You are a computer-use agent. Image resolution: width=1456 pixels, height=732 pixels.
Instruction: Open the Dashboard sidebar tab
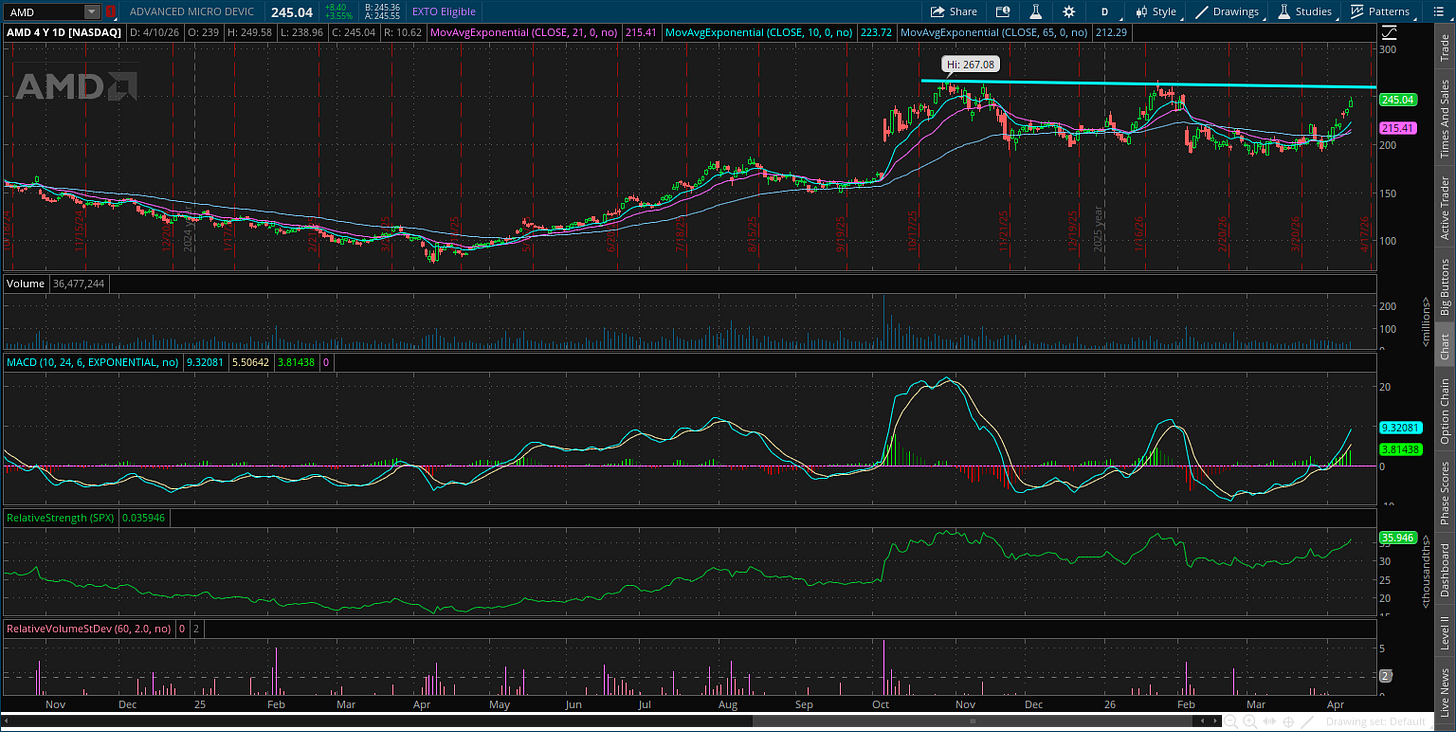coord(1444,570)
